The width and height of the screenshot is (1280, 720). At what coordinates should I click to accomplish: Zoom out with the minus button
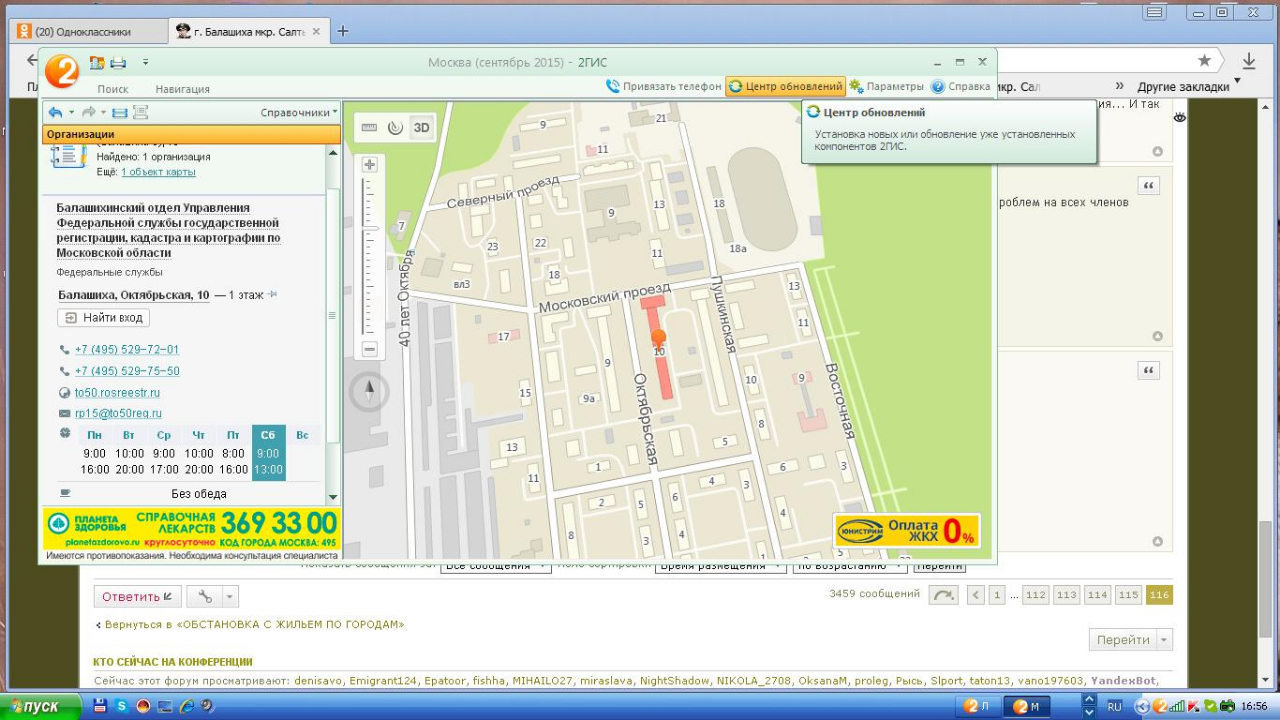369,349
